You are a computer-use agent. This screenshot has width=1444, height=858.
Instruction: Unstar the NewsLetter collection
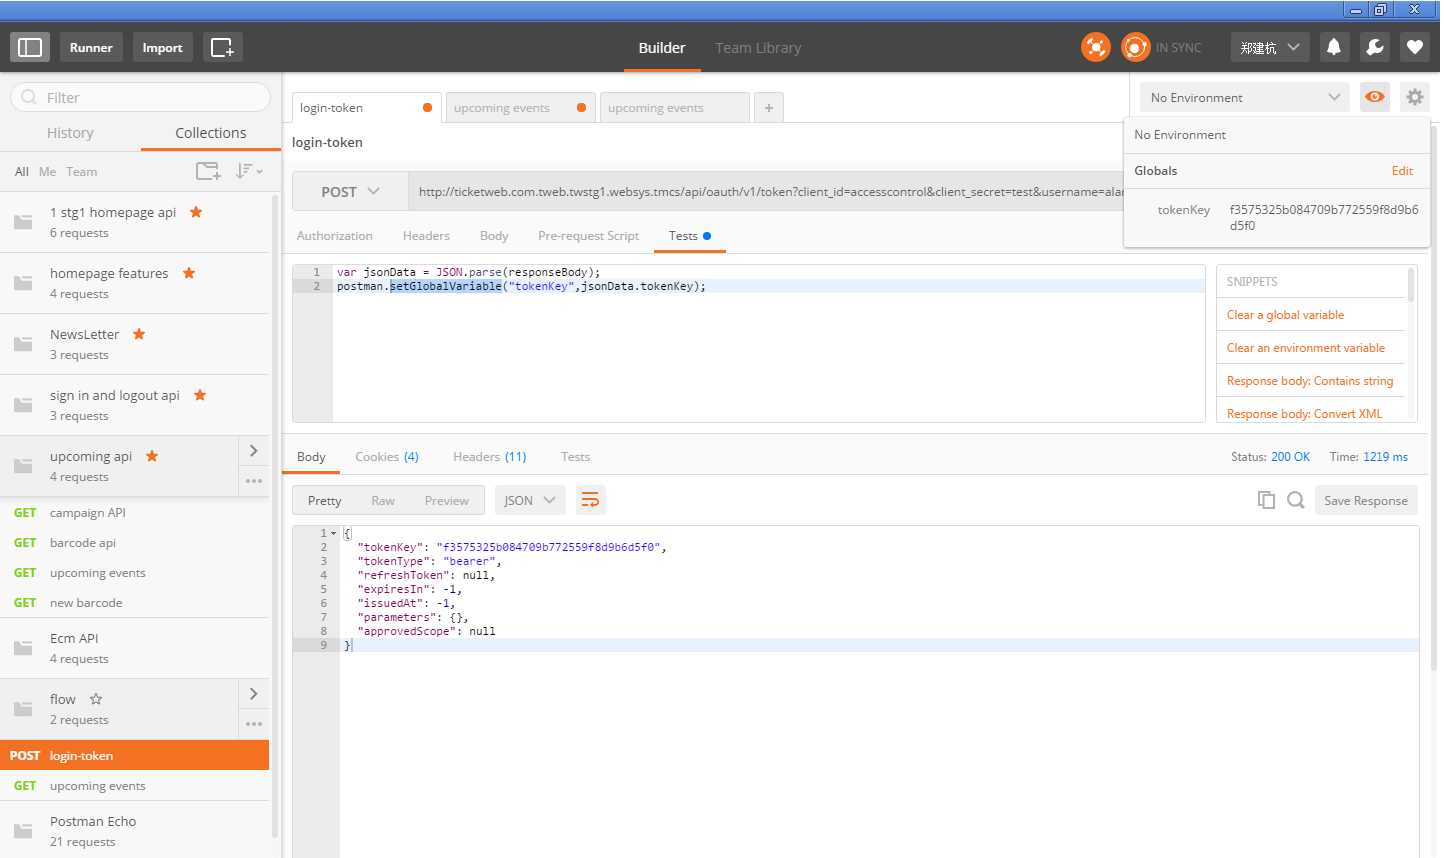[139, 334]
